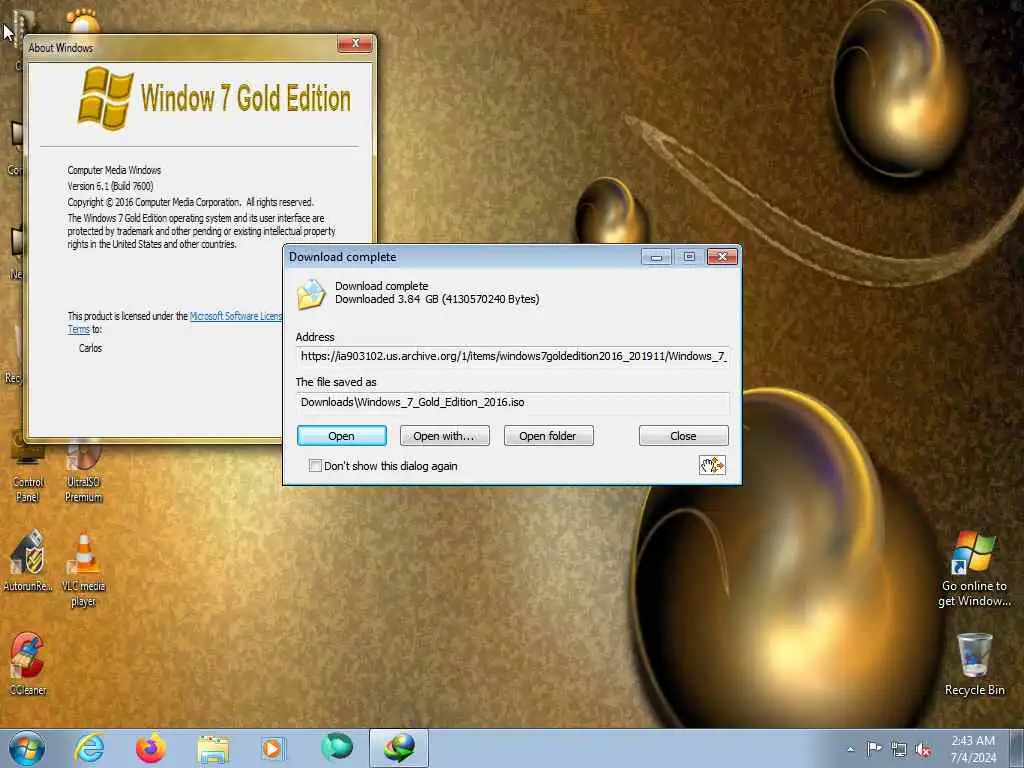Open 'Go online to get Windows' desktop shortcut
The height and width of the screenshot is (768, 1024).
(x=974, y=569)
